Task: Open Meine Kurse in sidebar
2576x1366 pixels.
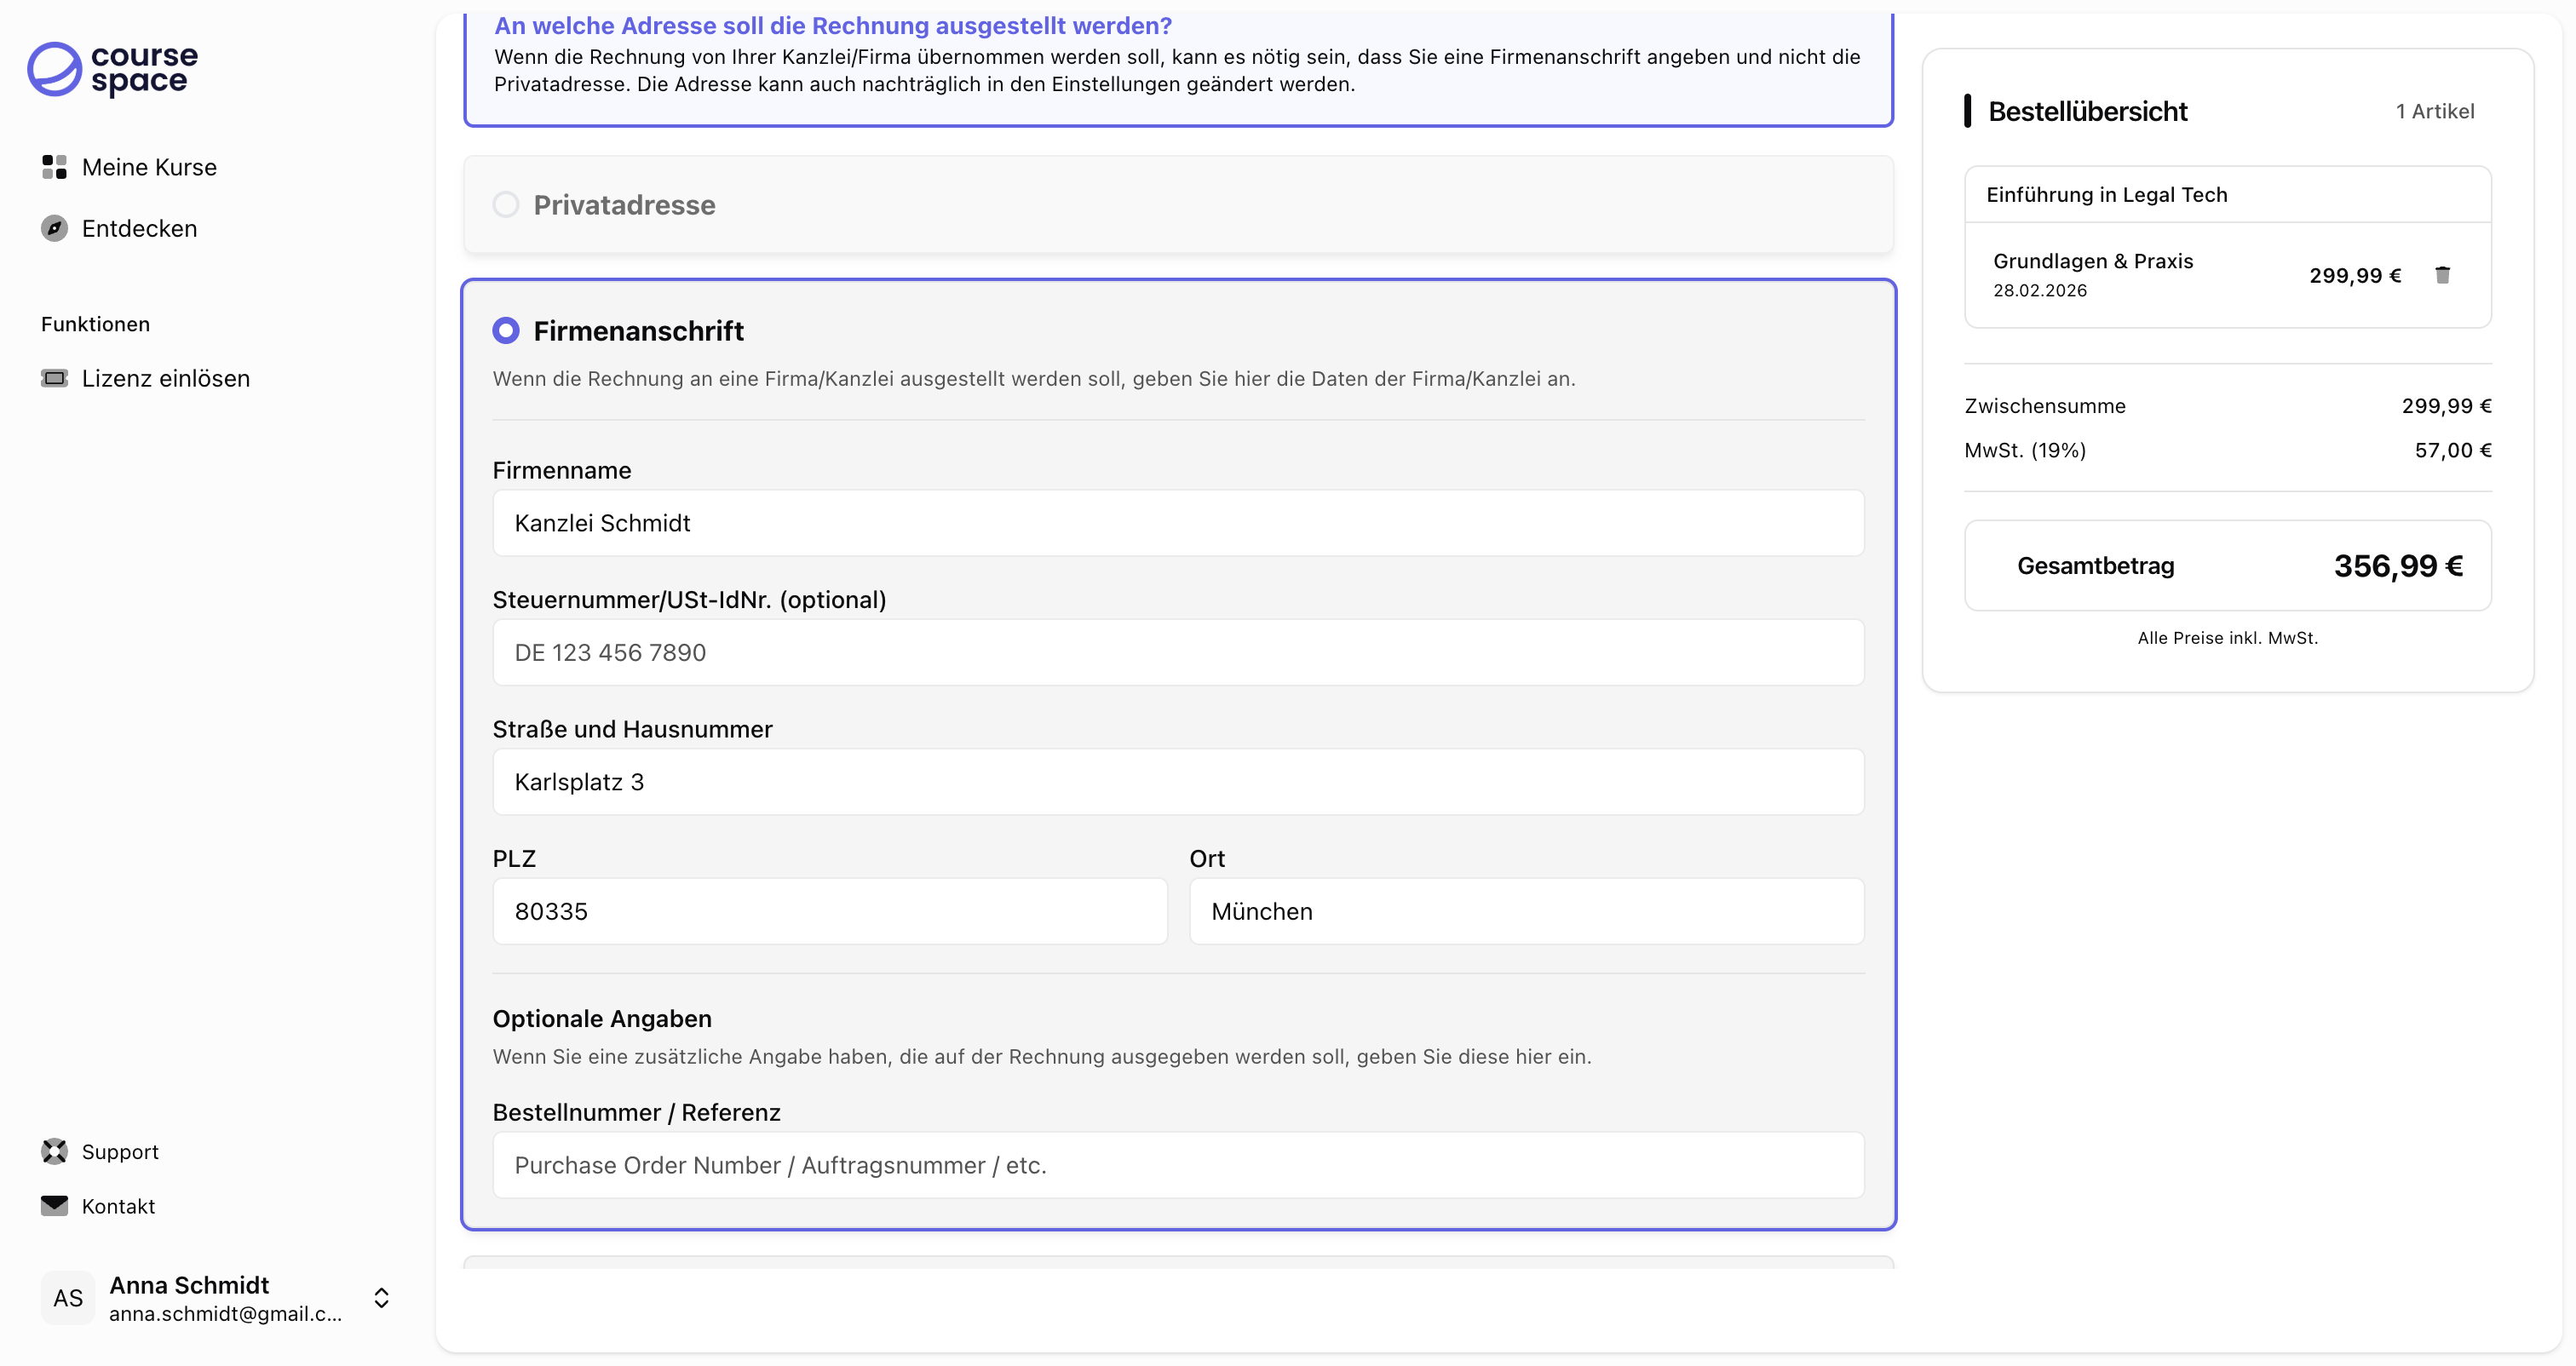Action: (149, 167)
